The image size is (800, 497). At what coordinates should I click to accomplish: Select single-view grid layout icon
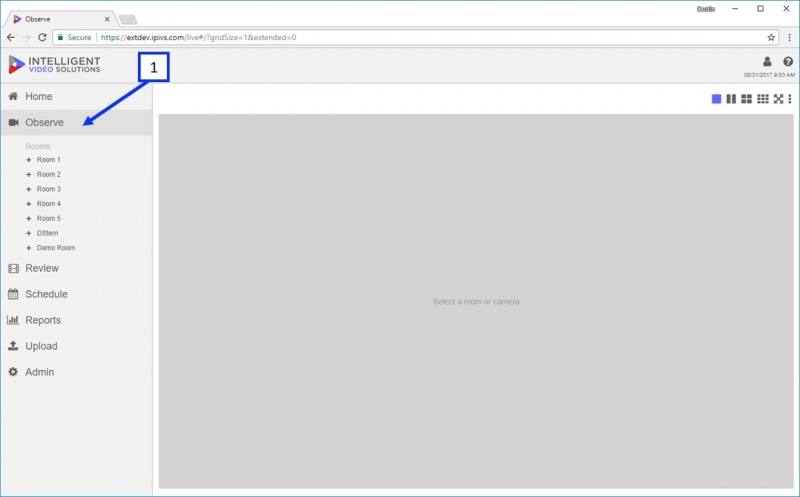coord(716,99)
